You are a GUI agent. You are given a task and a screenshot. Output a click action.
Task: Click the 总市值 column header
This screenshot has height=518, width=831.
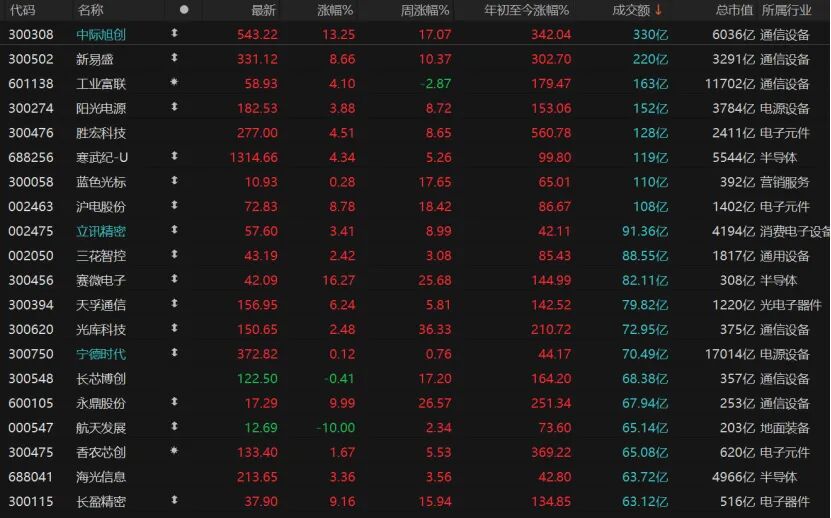pos(734,10)
